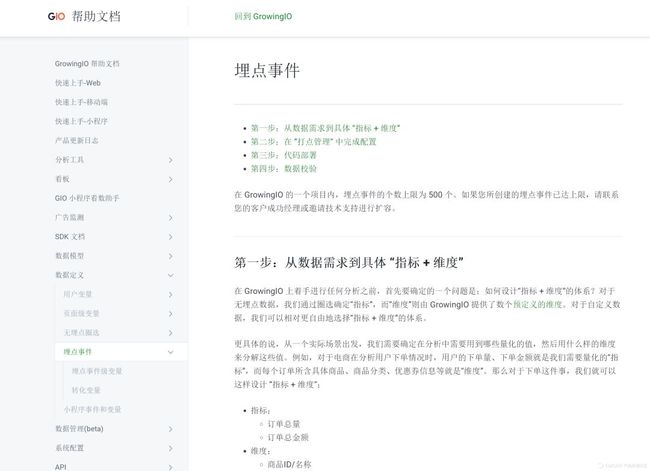Screen dimensions: 650x471
Task: Click the GIO logo in the header
Action: 56,16
